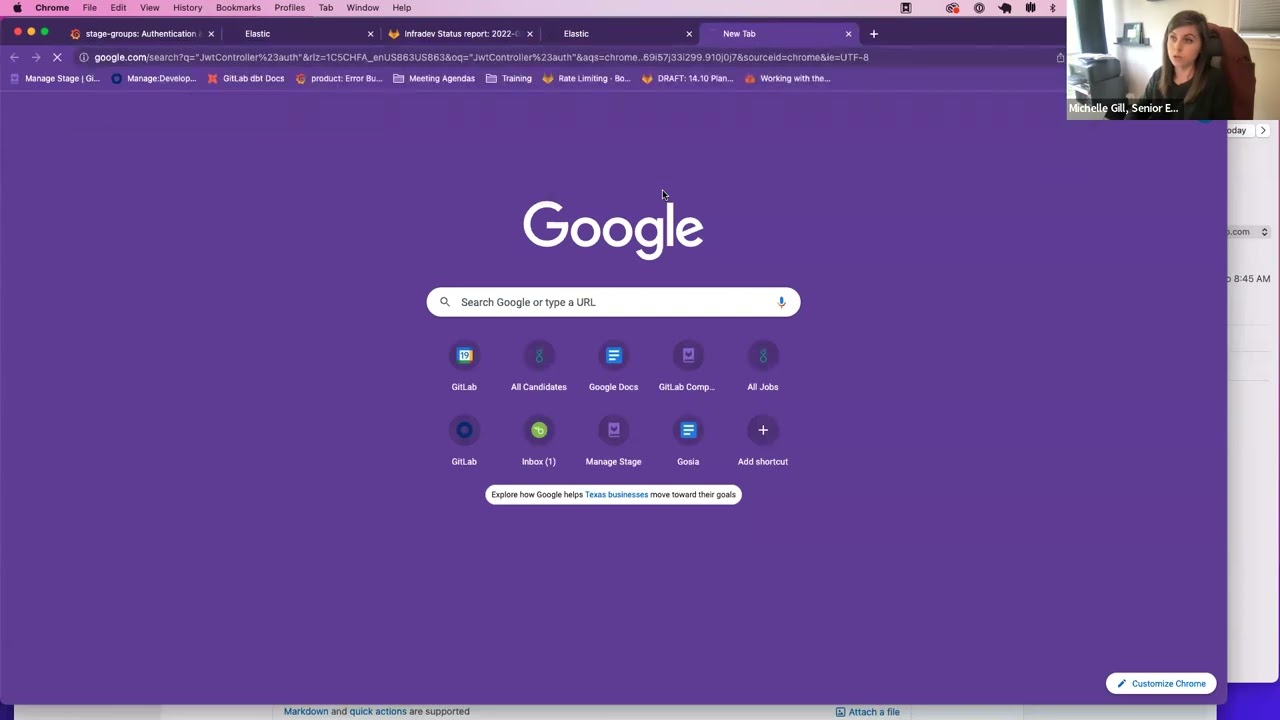Open the Edit menu
Image resolution: width=1280 pixels, height=720 pixels.
(x=118, y=8)
